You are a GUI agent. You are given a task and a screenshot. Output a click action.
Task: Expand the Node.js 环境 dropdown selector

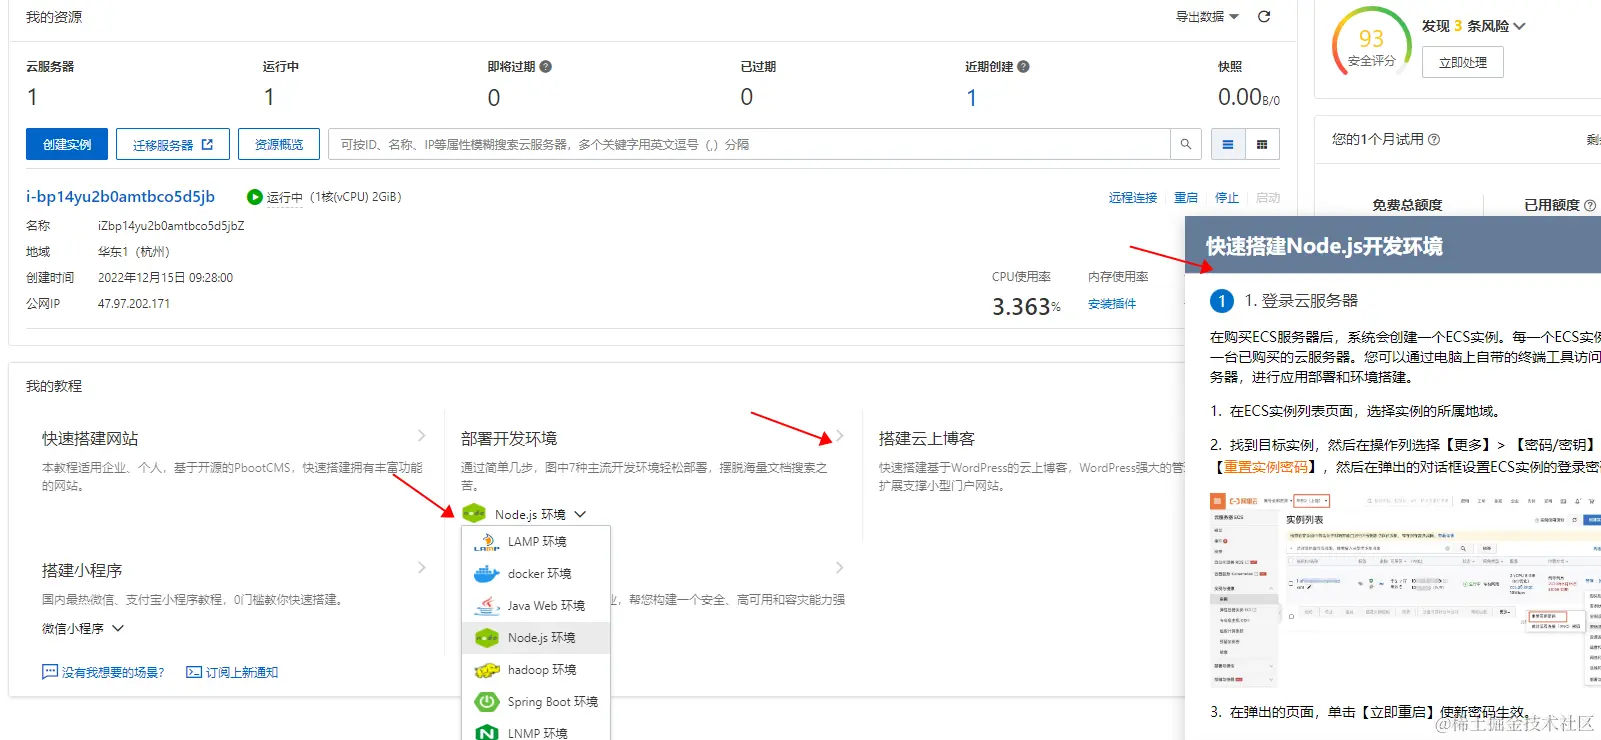pos(524,514)
